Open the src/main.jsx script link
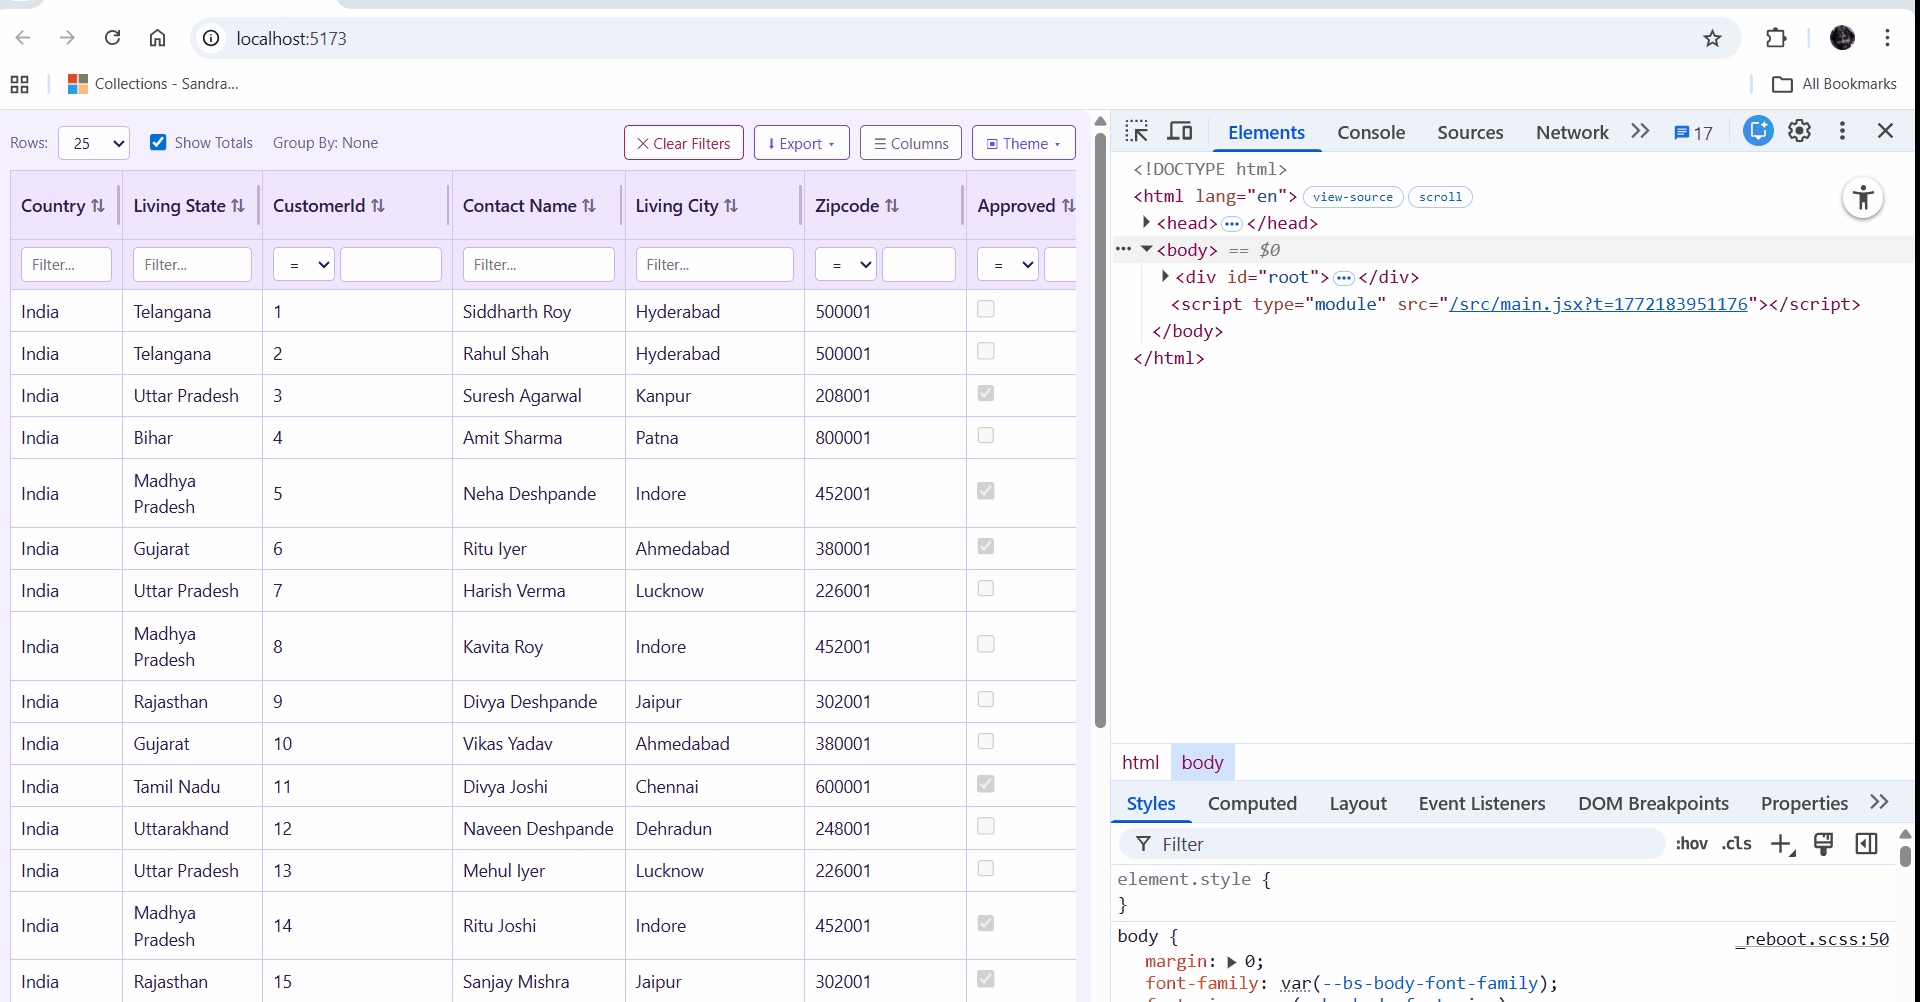 [1598, 304]
